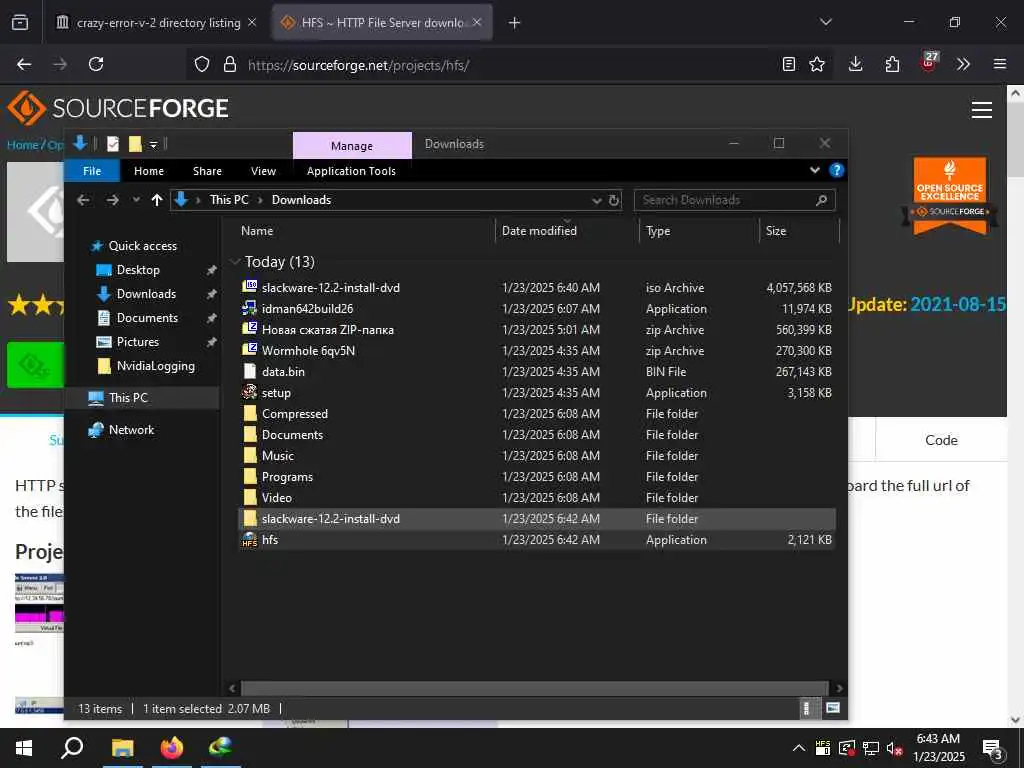This screenshot has height=768, width=1024.
Task: Open Customize Quick Access Toolbar dropdown
Action: pos(153,144)
